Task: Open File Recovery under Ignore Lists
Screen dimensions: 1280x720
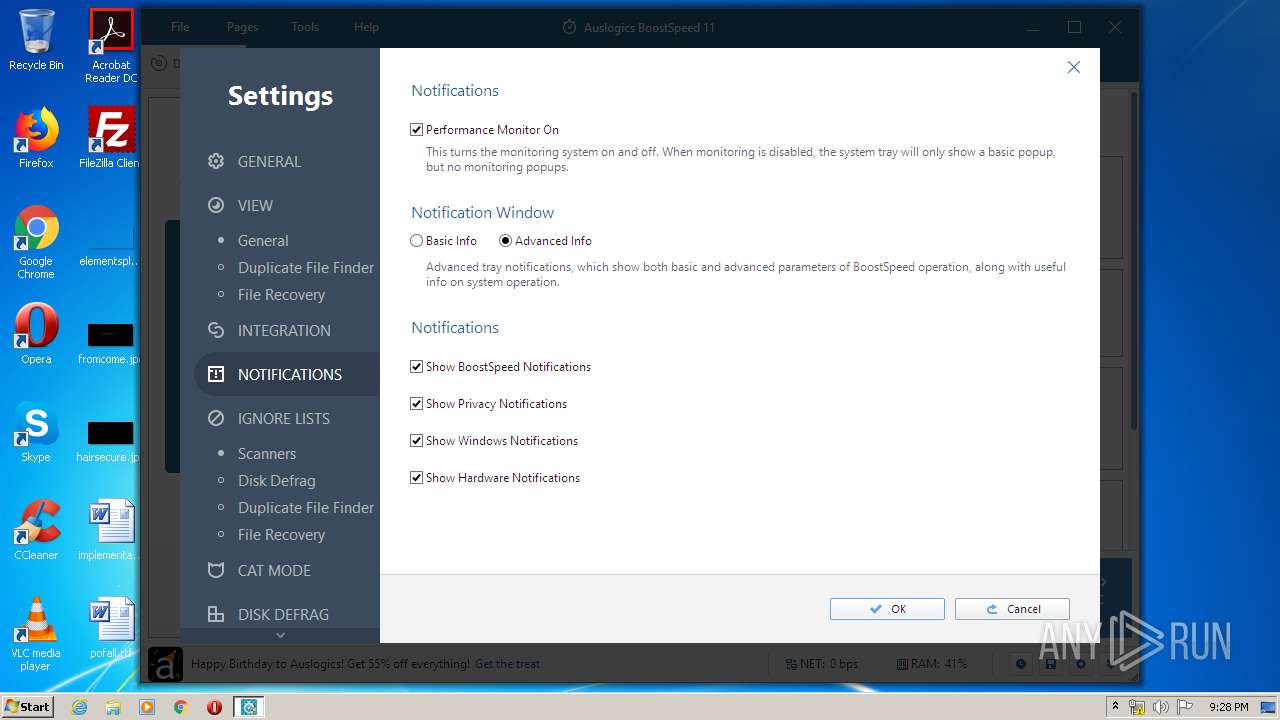Action: 281,535
